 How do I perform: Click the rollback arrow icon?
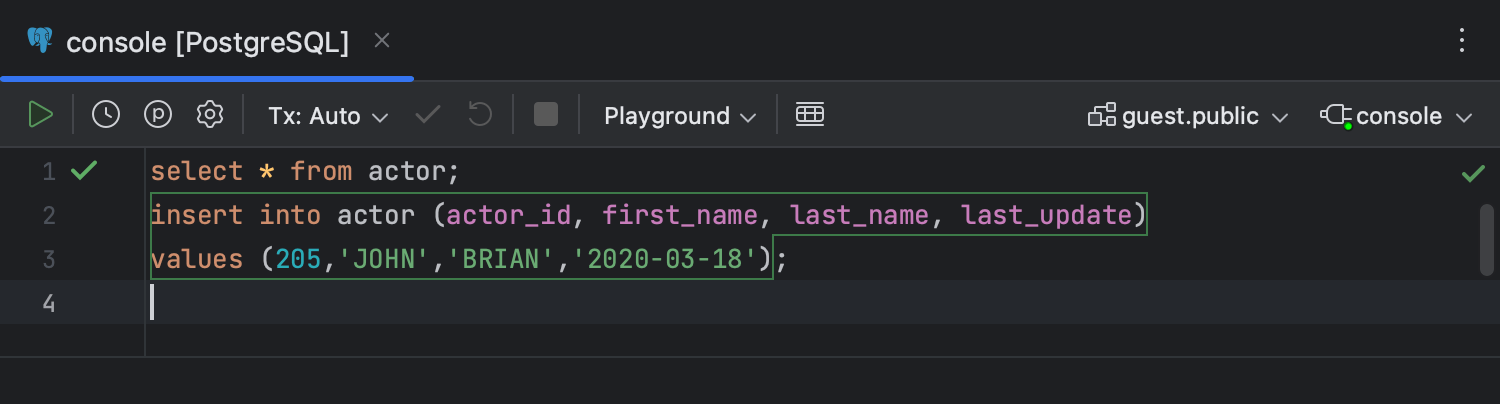[x=480, y=115]
